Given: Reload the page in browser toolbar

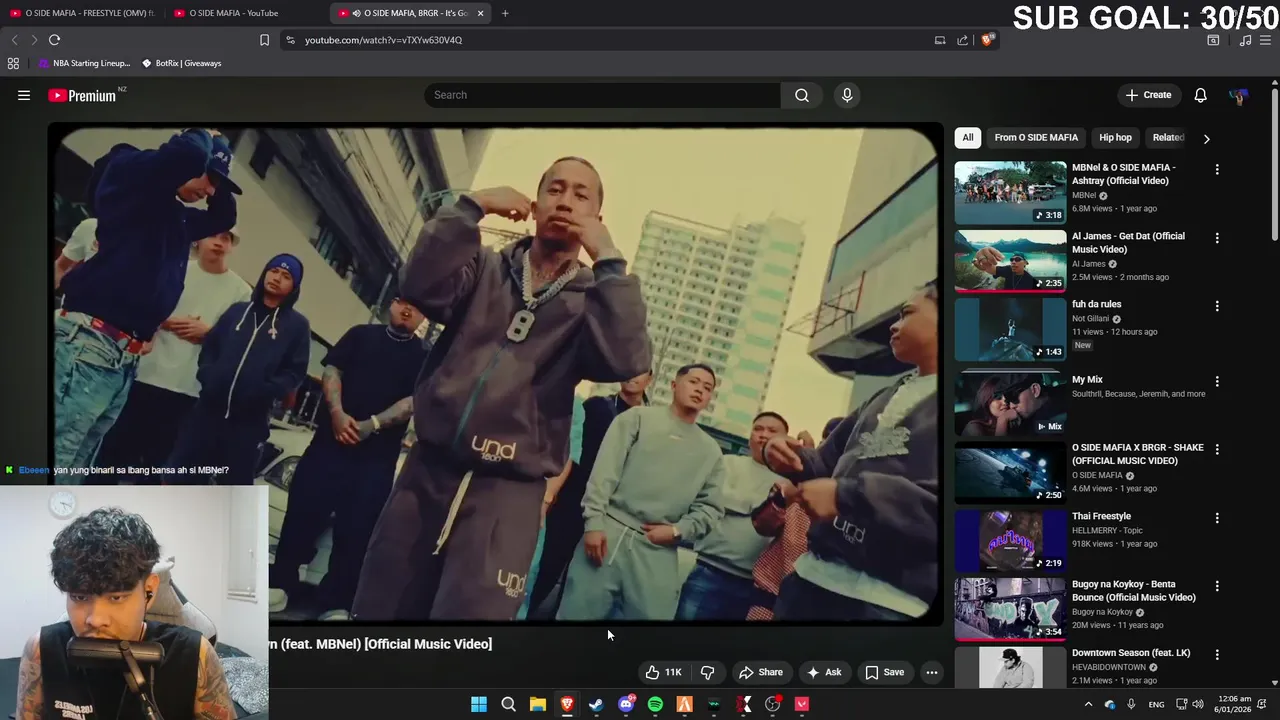Looking at the screenshot, I should [54, 40].
